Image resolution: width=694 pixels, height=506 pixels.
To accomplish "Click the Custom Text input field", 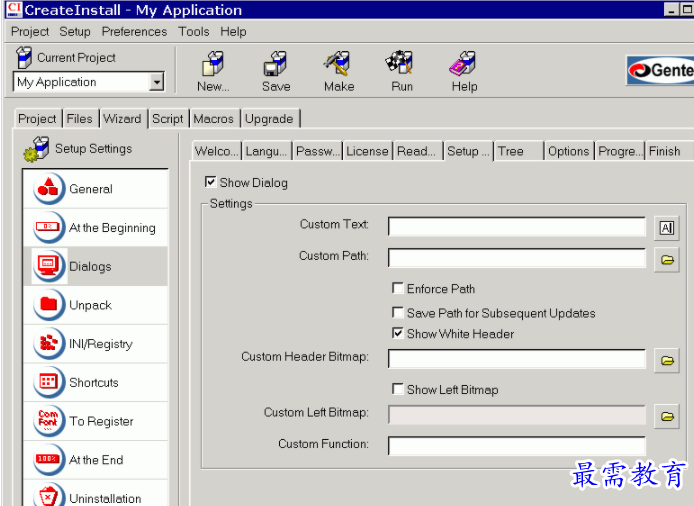I will pos(517,227).
